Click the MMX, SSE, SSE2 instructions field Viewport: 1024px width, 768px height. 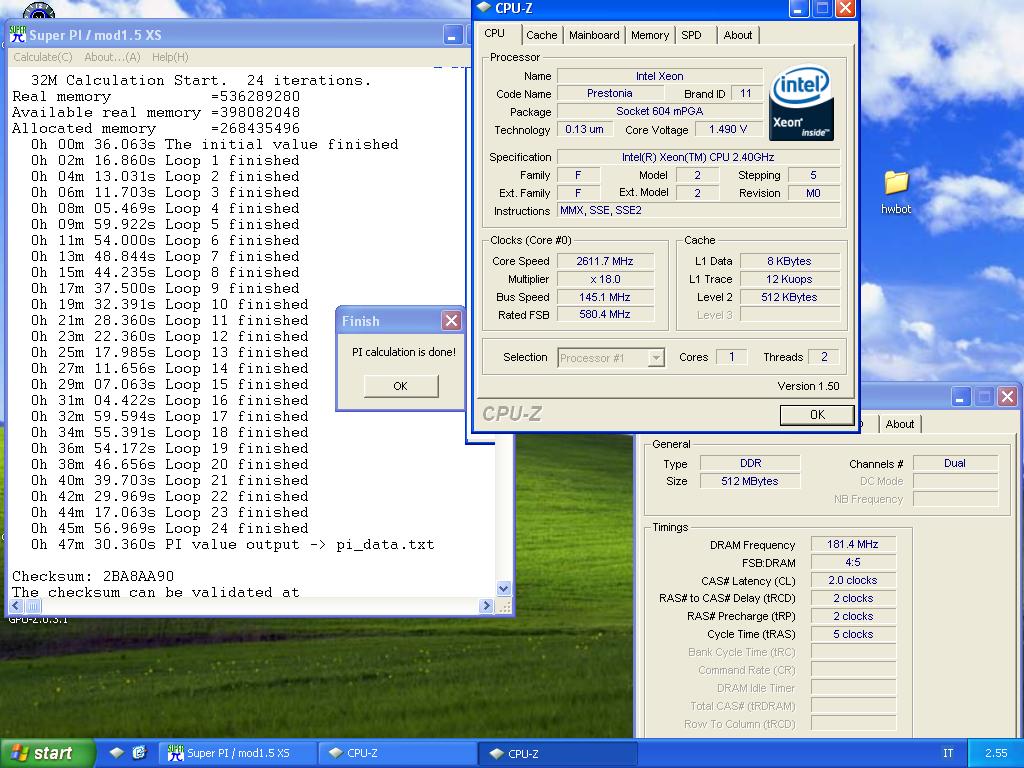[698, 210]
